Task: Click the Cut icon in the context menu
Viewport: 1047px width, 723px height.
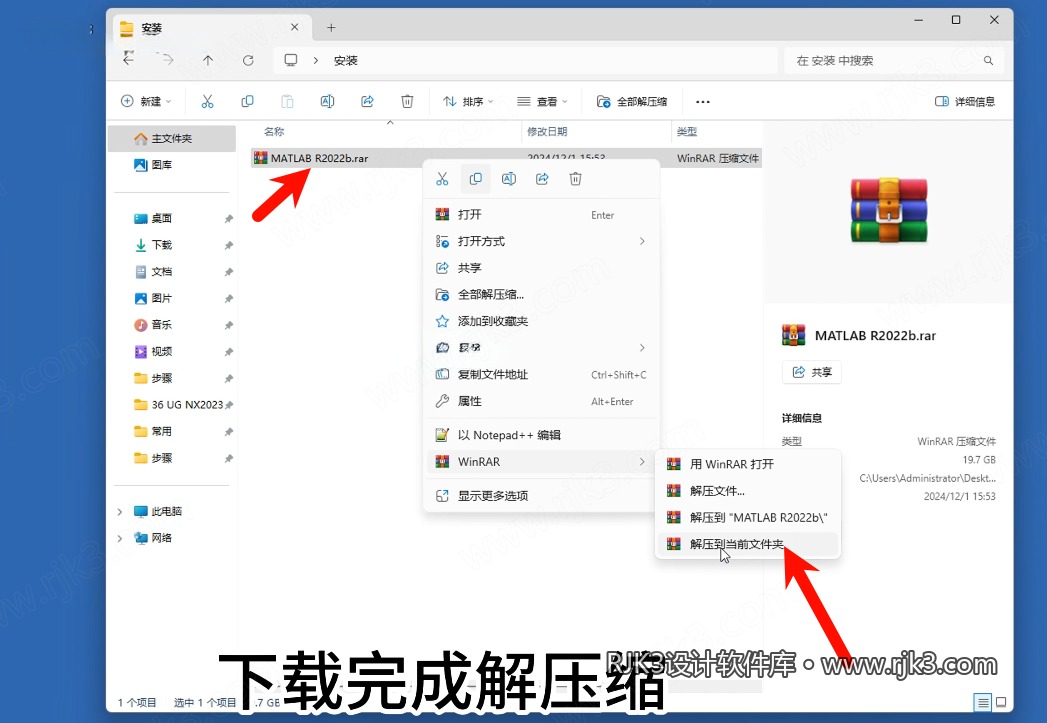Action: tap(442, 179)
